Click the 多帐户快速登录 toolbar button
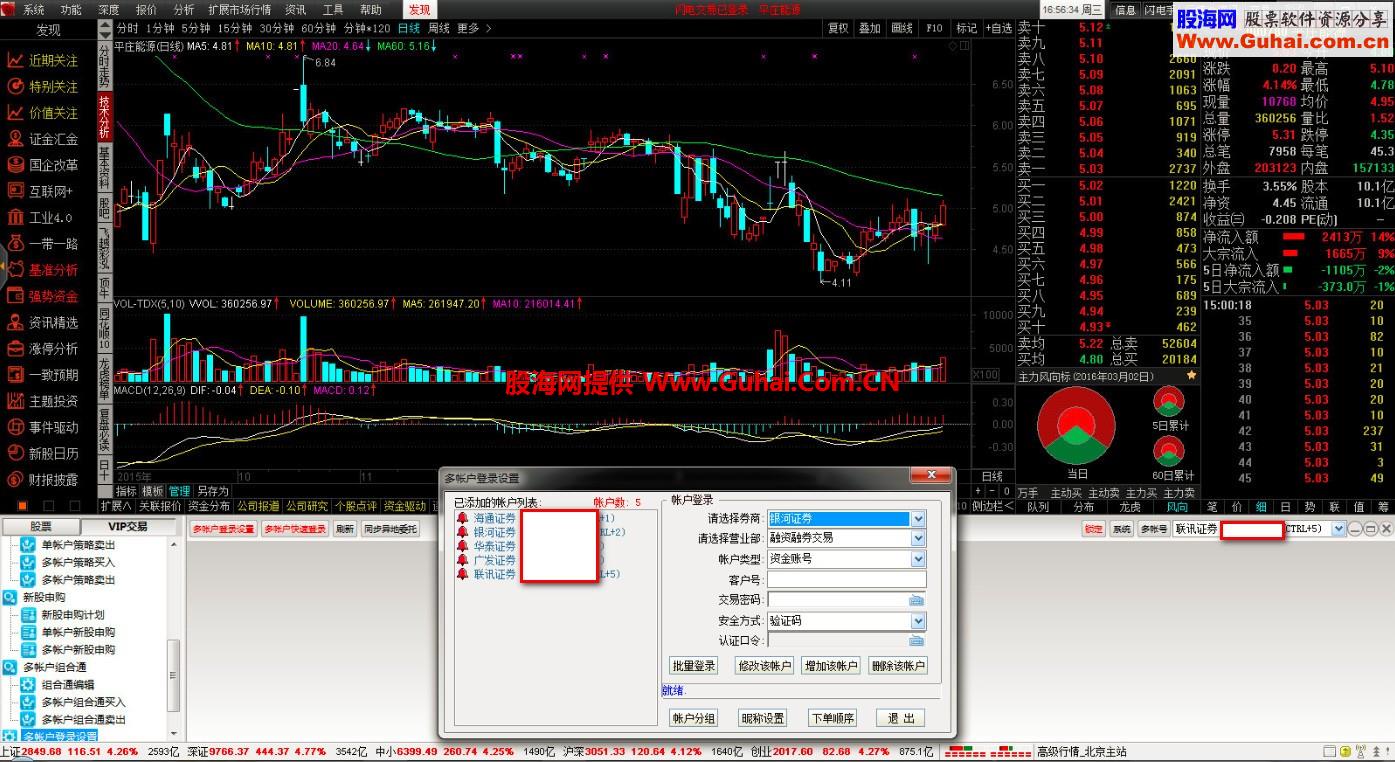This screenshot has width=1395, height=762. [x=295, y=529]
